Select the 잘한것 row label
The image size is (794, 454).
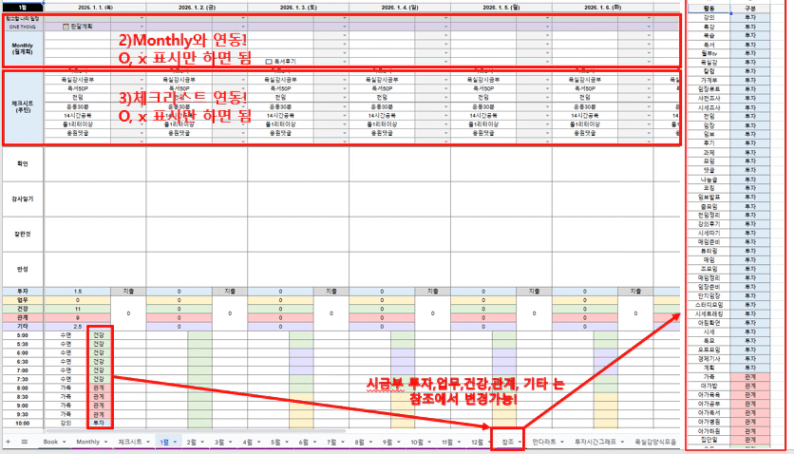point(22,234)
